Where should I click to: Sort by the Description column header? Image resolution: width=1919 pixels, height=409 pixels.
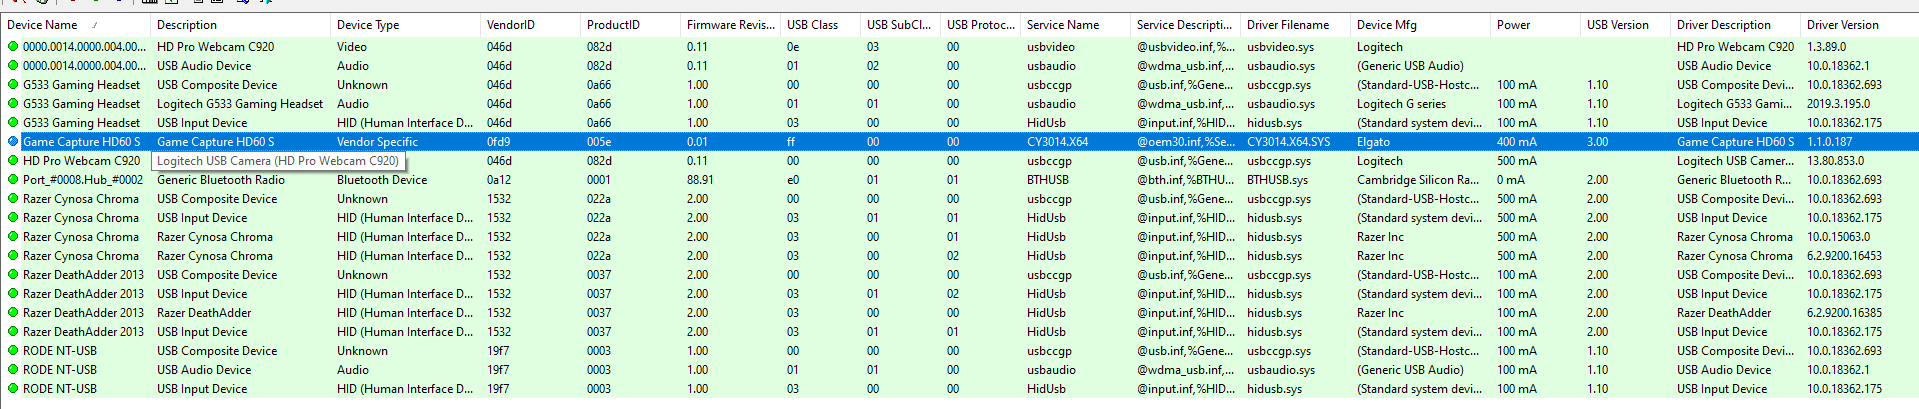point(240,25)
